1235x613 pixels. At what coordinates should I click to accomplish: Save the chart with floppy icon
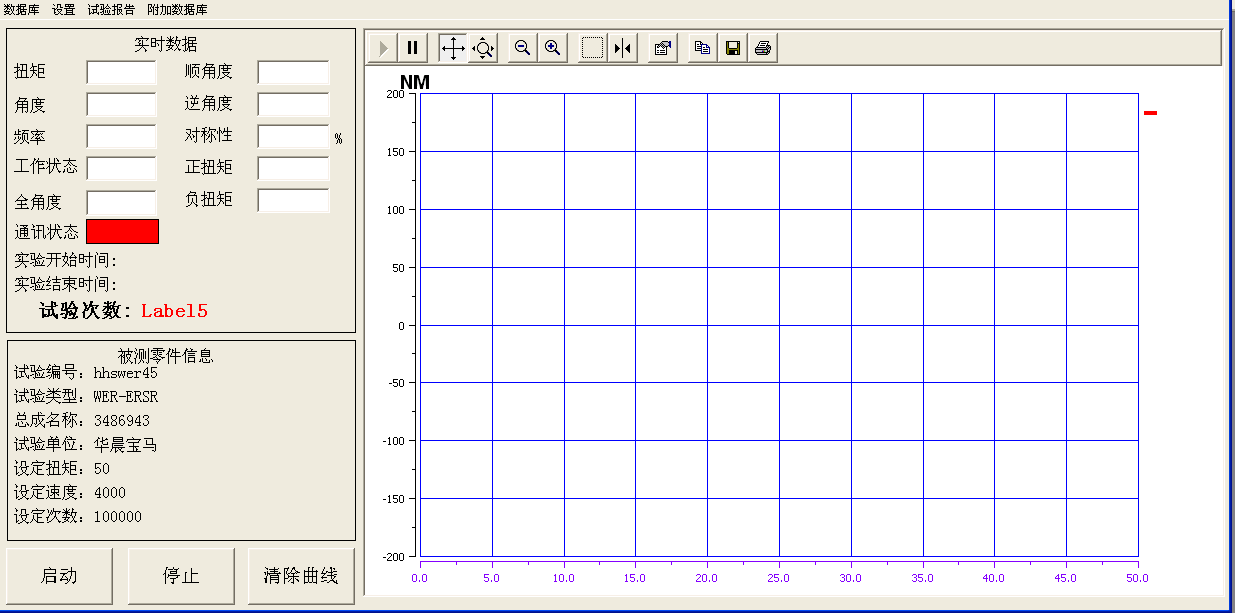[x=733, y=48]
